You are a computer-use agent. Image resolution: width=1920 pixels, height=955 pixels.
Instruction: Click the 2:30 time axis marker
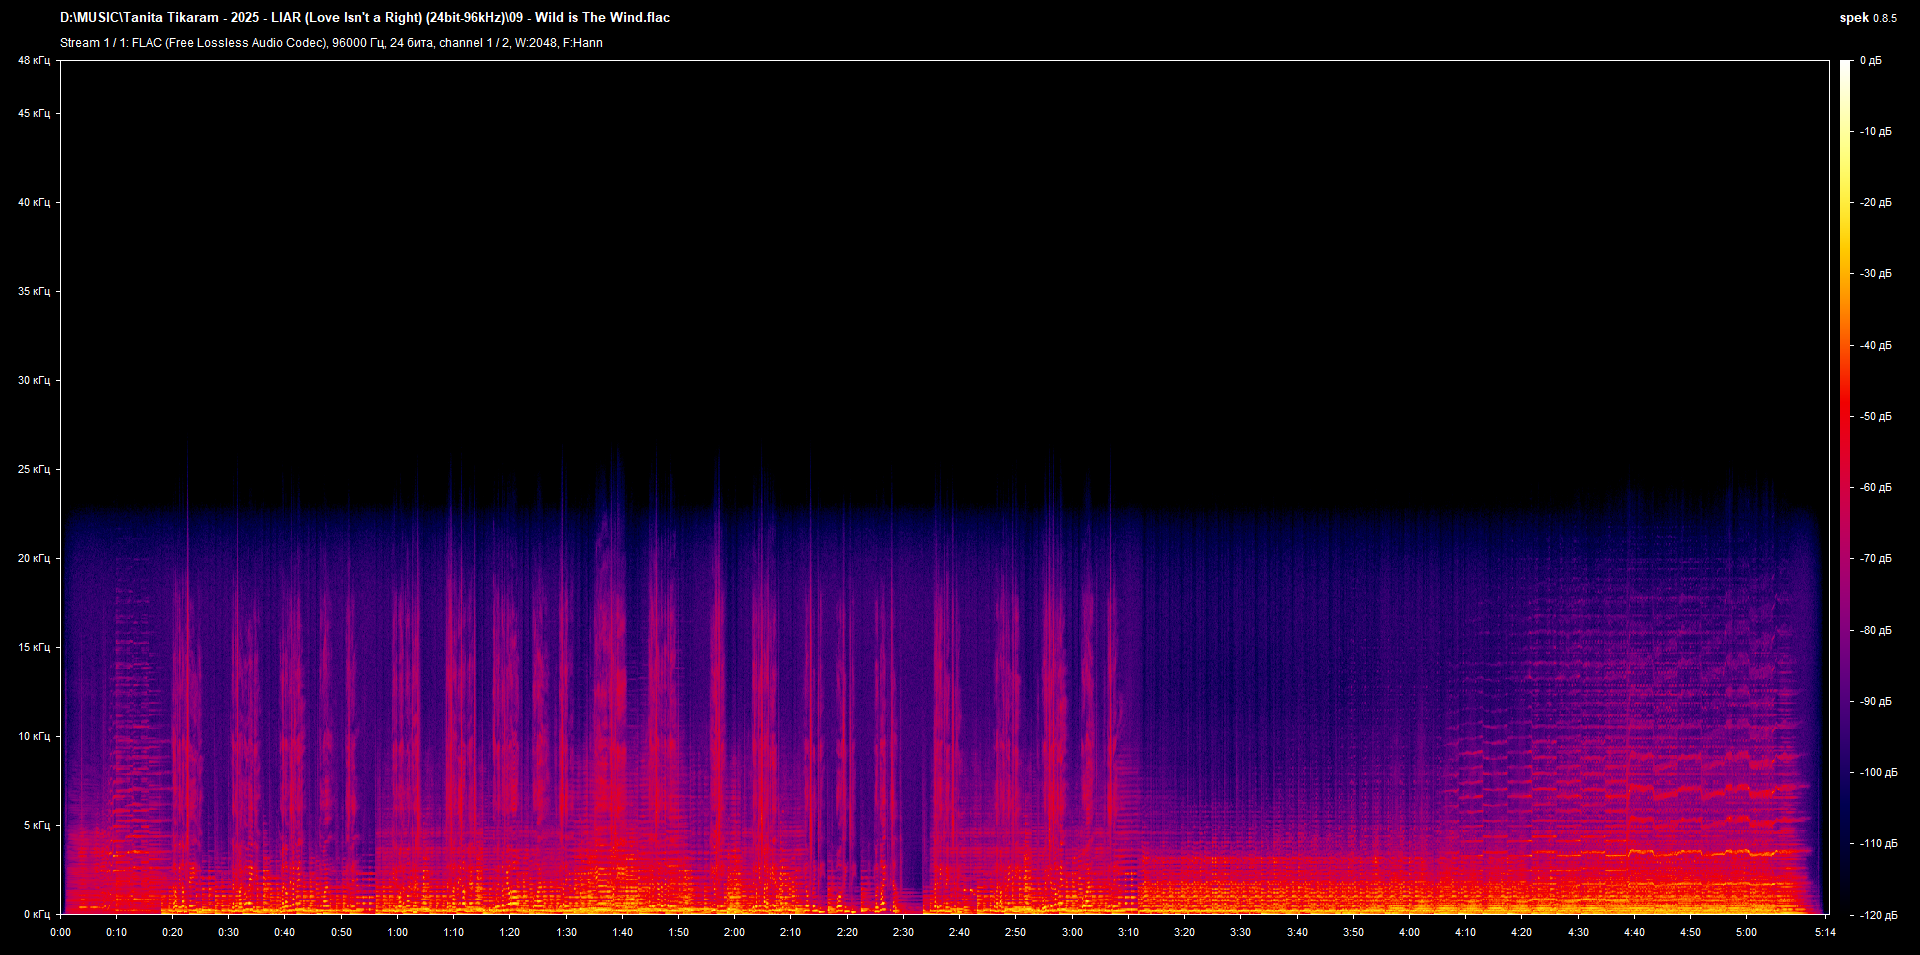903,932
